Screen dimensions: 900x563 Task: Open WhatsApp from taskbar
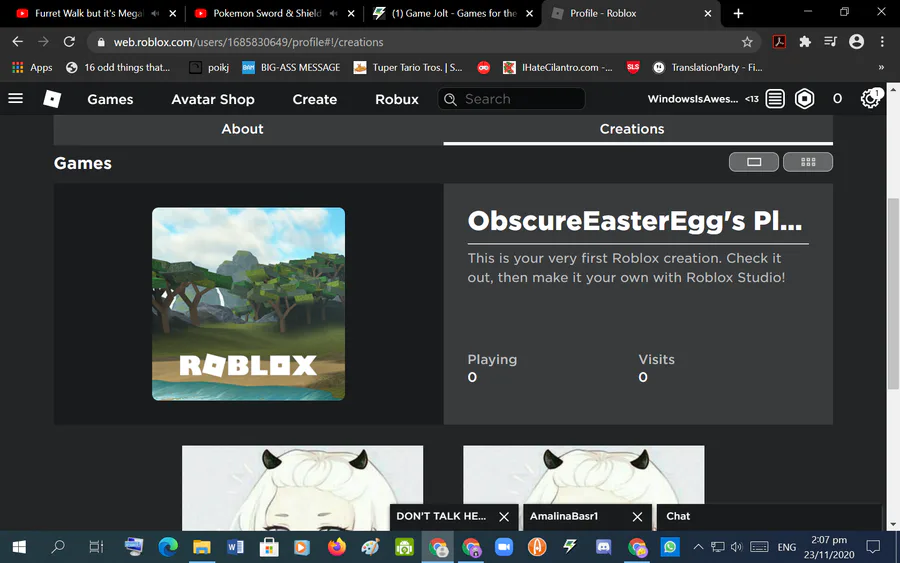(x=669, y=547)
